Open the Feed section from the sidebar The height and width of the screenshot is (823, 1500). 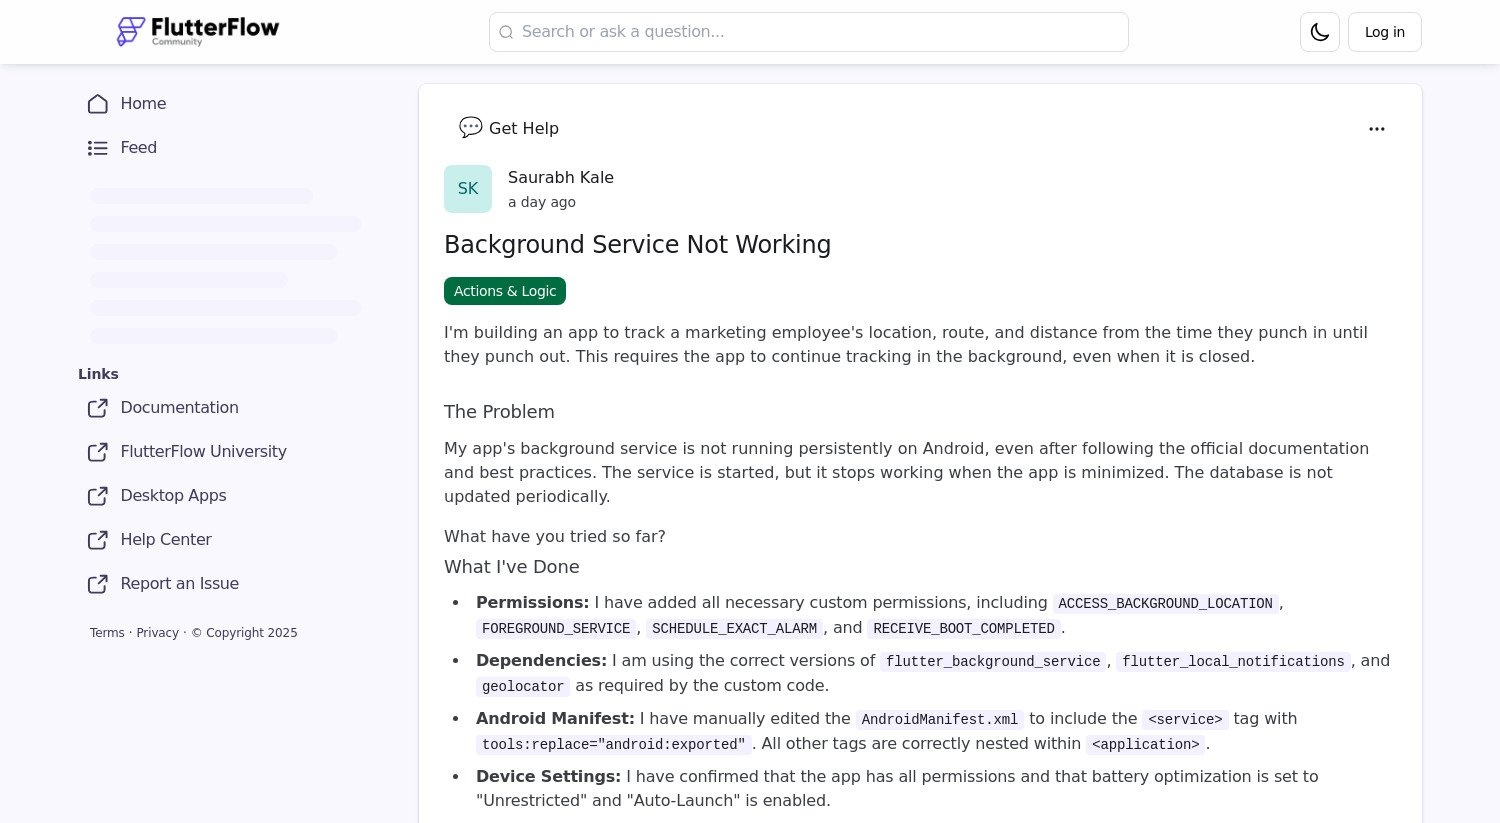[138, 148]
